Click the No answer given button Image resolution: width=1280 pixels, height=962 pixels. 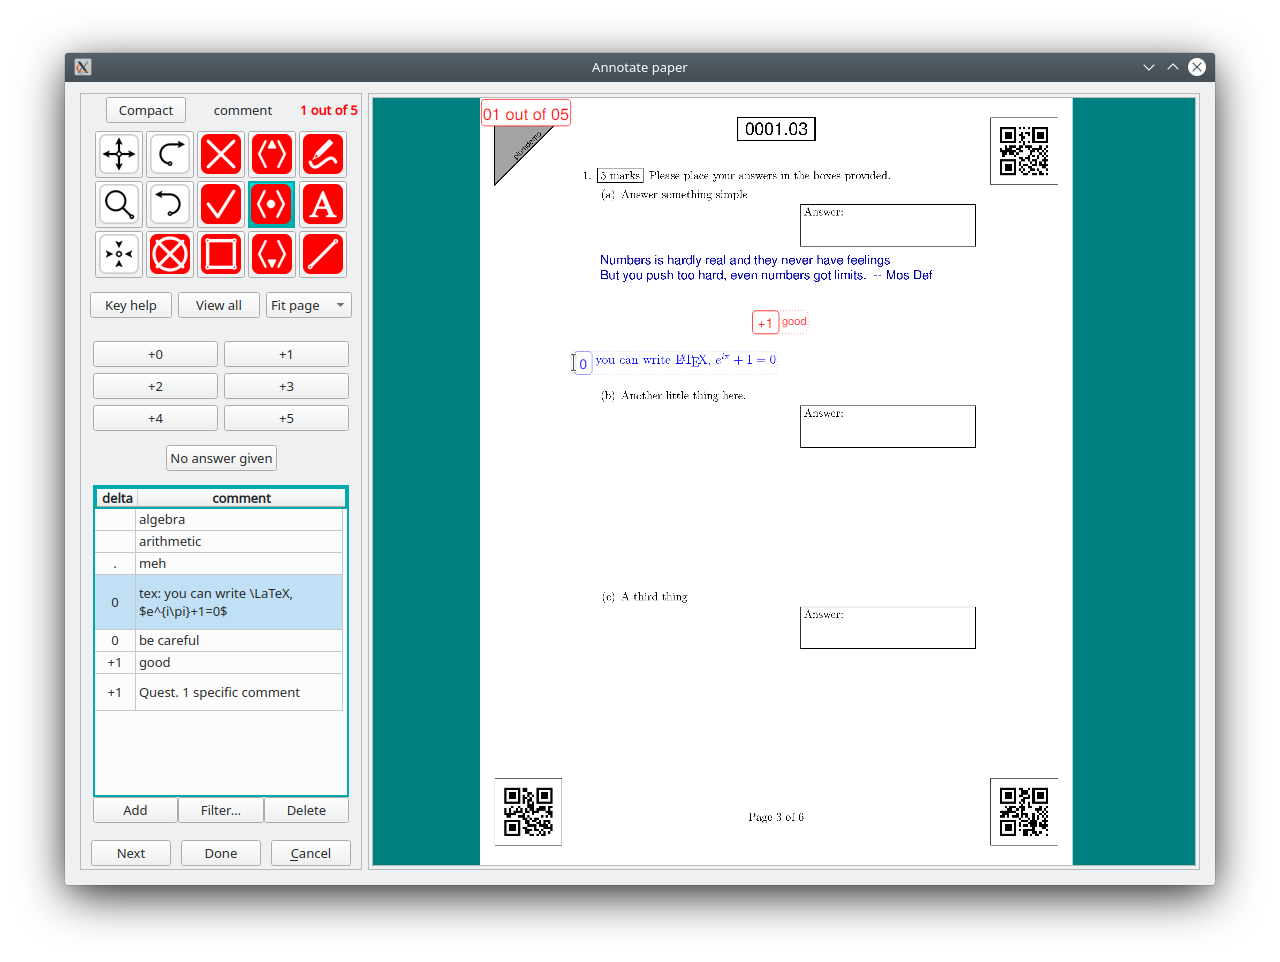(x=221, y=458)
